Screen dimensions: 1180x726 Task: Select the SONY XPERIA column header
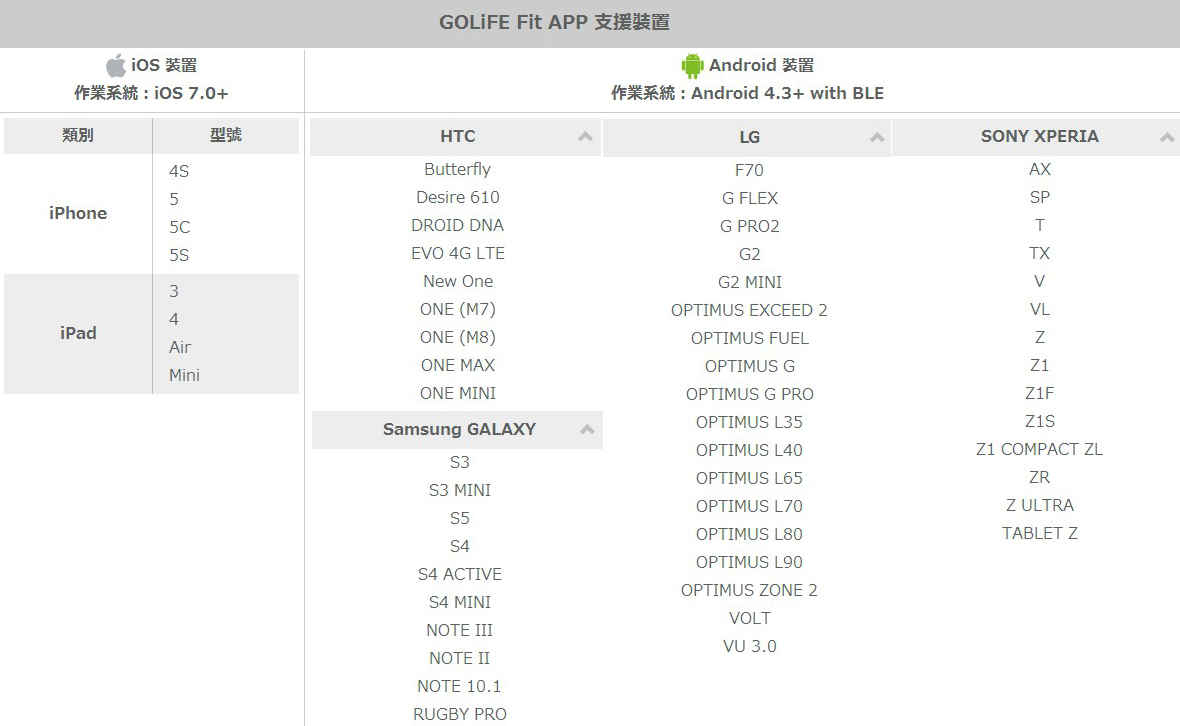pos(1036,136)
